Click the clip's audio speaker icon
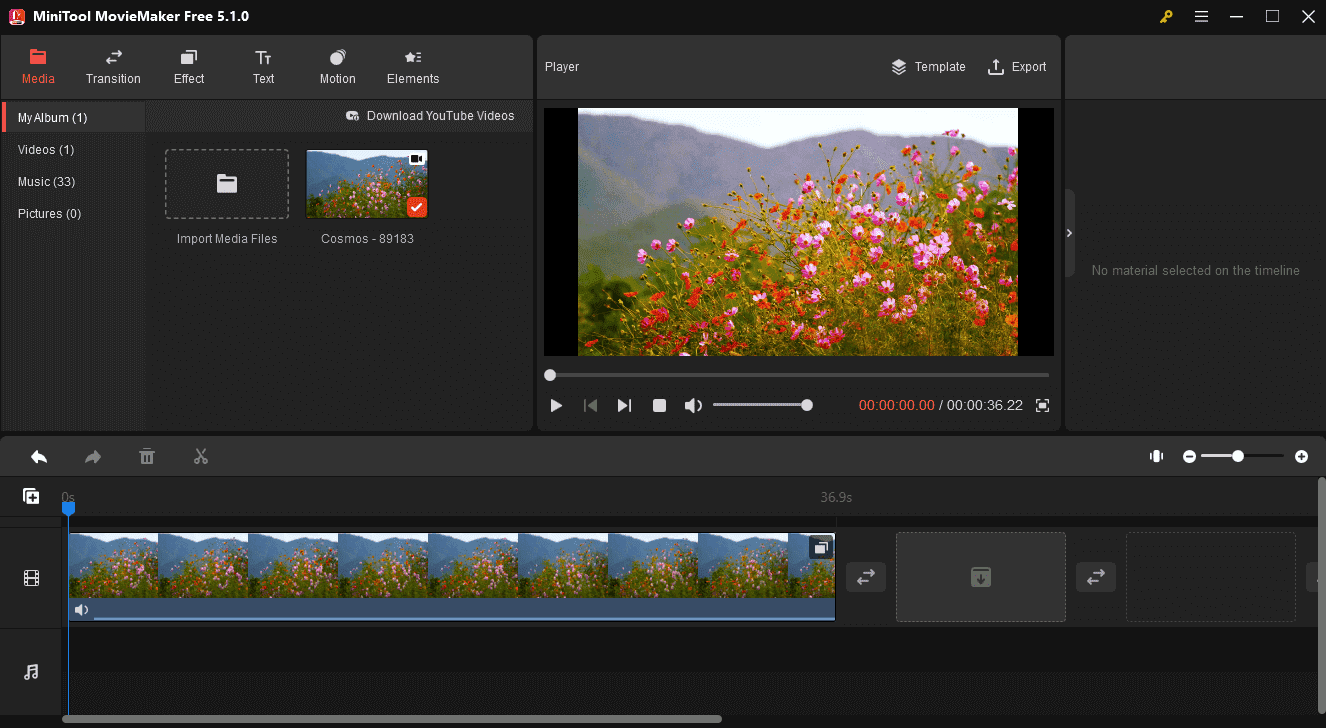This screenshot has height=728, width=1326. coord(81,610)
